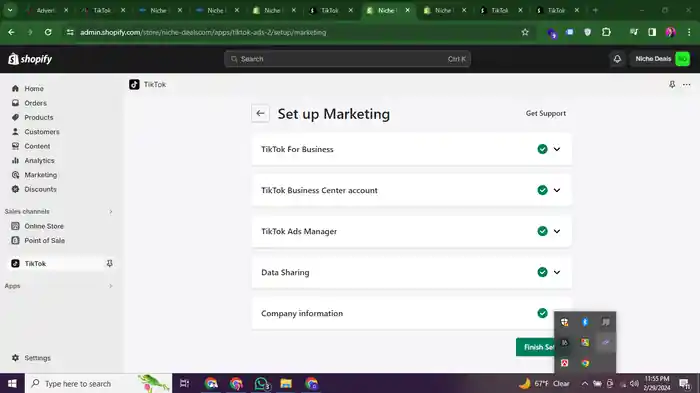Switch to the Advert tab
Viewport: 700px width, 393px height.
coord(45,10)
